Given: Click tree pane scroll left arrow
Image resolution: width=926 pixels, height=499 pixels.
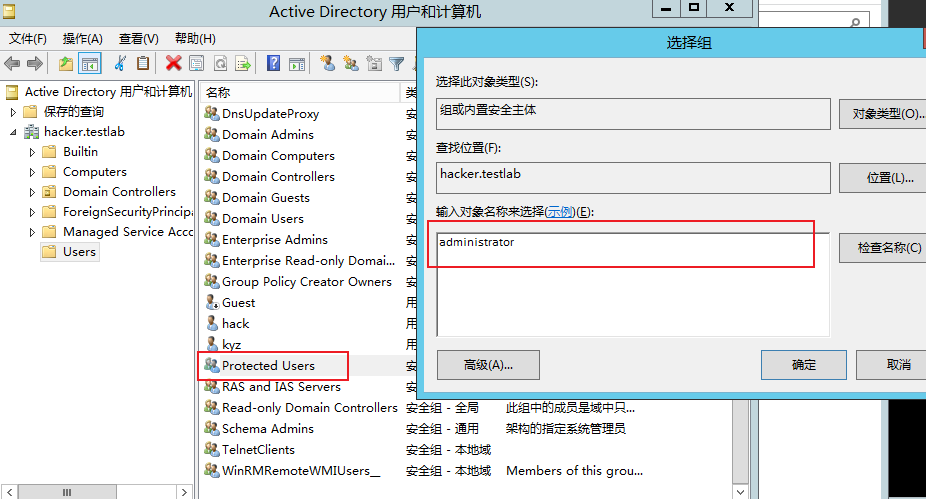Looking at the screenshot, I should click(x=9, y=492).
